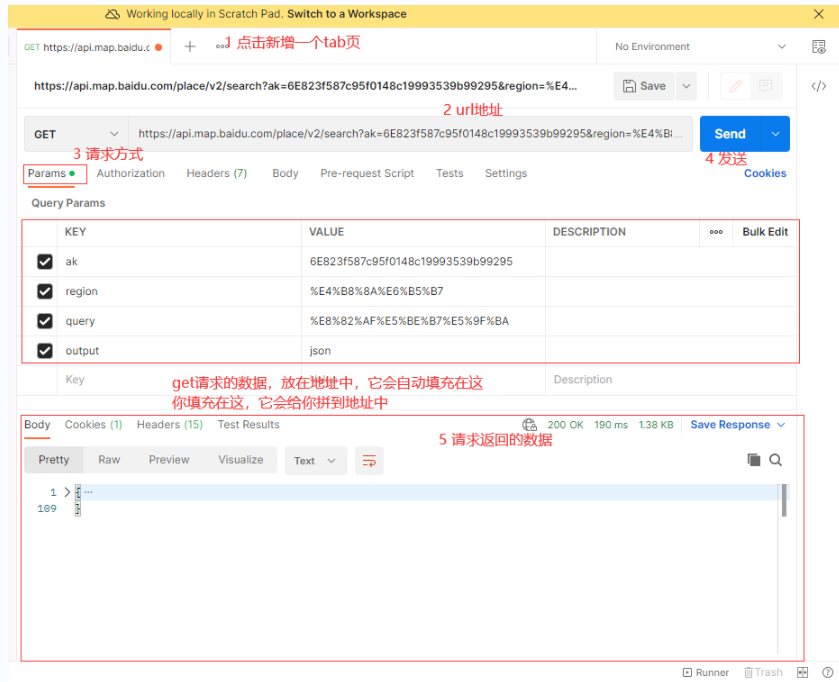The width and height of the screenshot is (839, 682).
Task: Open the Send button dropdown arrow
Action: (775, 134)
